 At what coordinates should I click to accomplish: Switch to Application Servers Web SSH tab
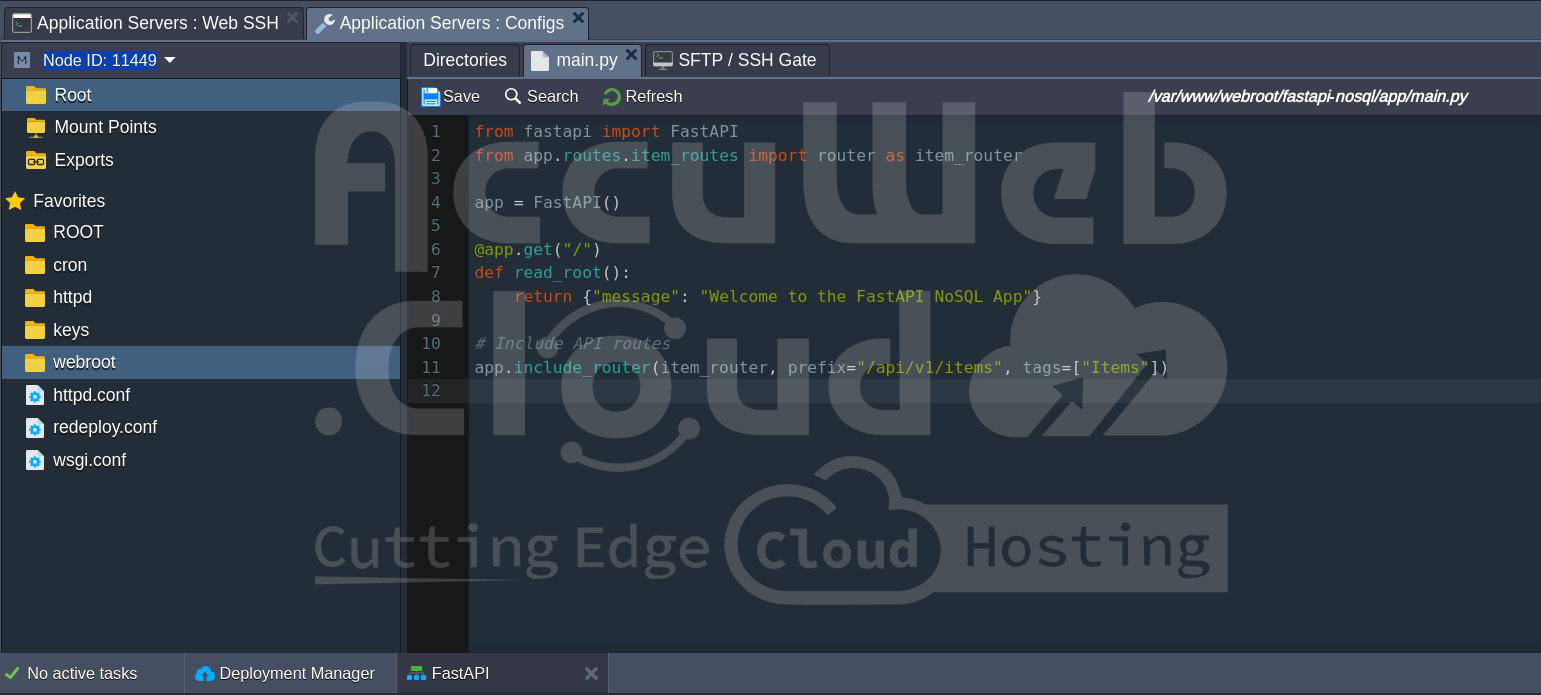coord(157,23)
